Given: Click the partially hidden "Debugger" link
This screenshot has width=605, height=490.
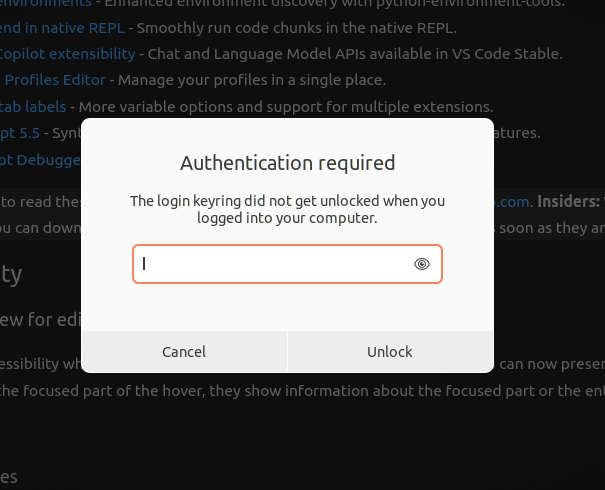Looking at the screenshot, I should [x=40, y=158].
